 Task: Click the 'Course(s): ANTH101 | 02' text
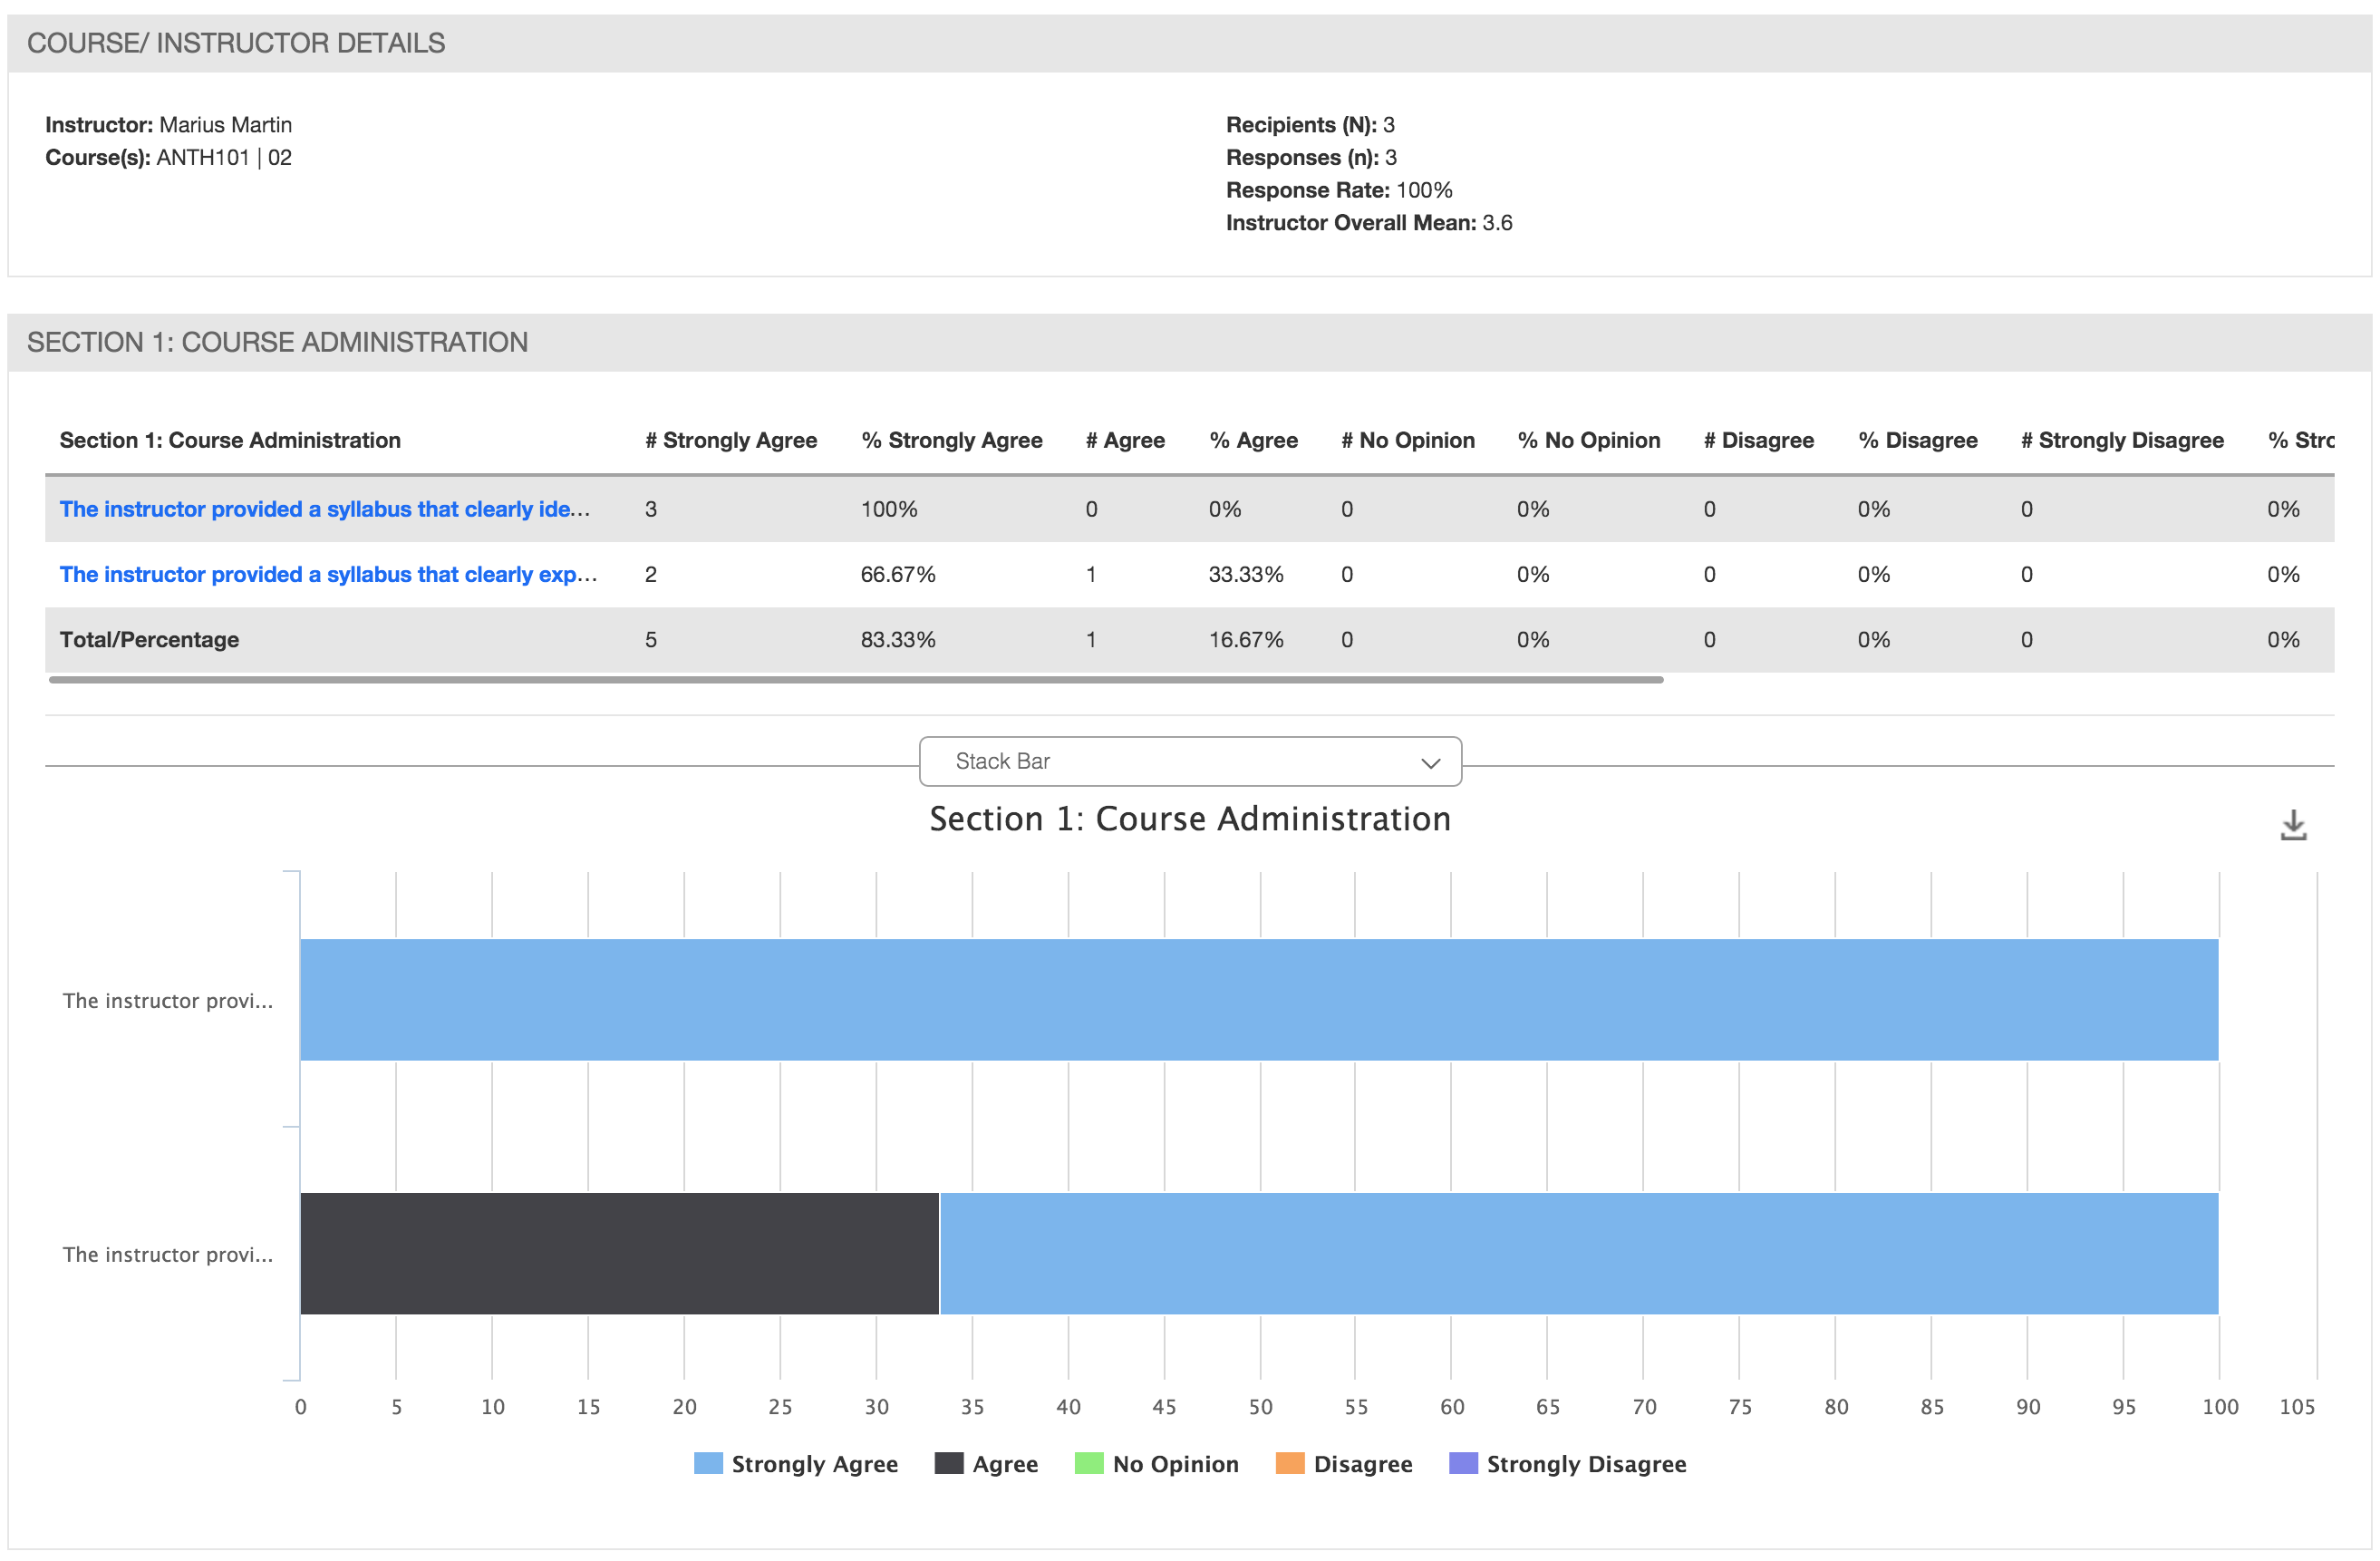pos(168,157)
